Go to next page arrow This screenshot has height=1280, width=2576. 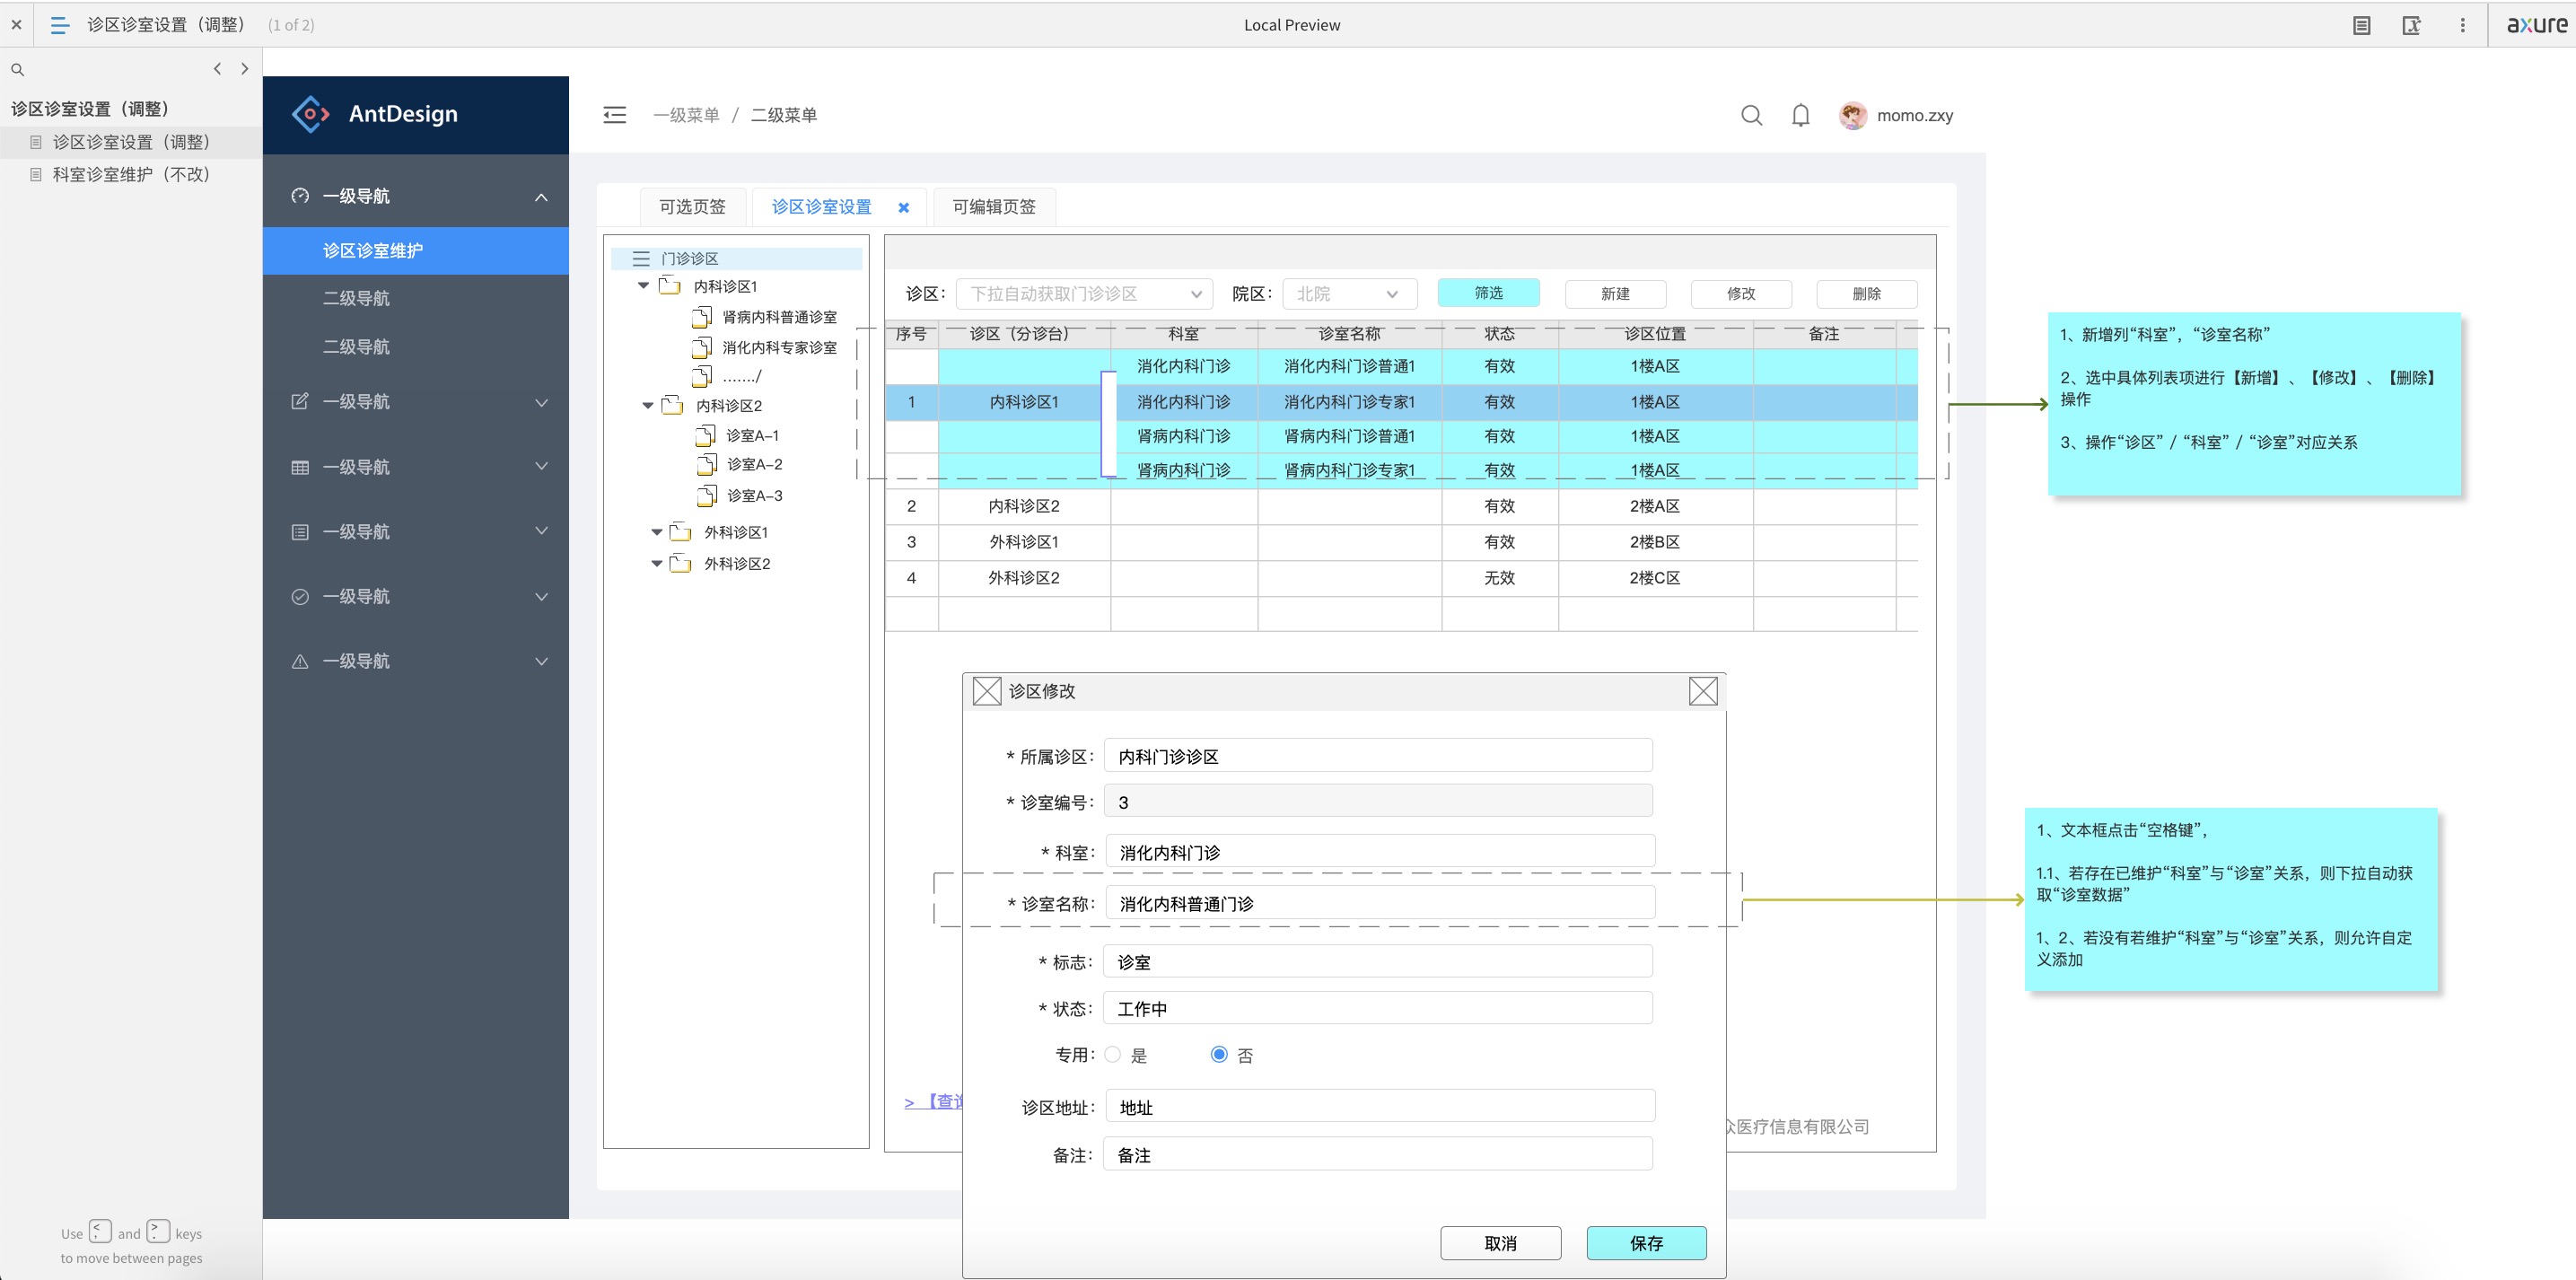point(245,69)
